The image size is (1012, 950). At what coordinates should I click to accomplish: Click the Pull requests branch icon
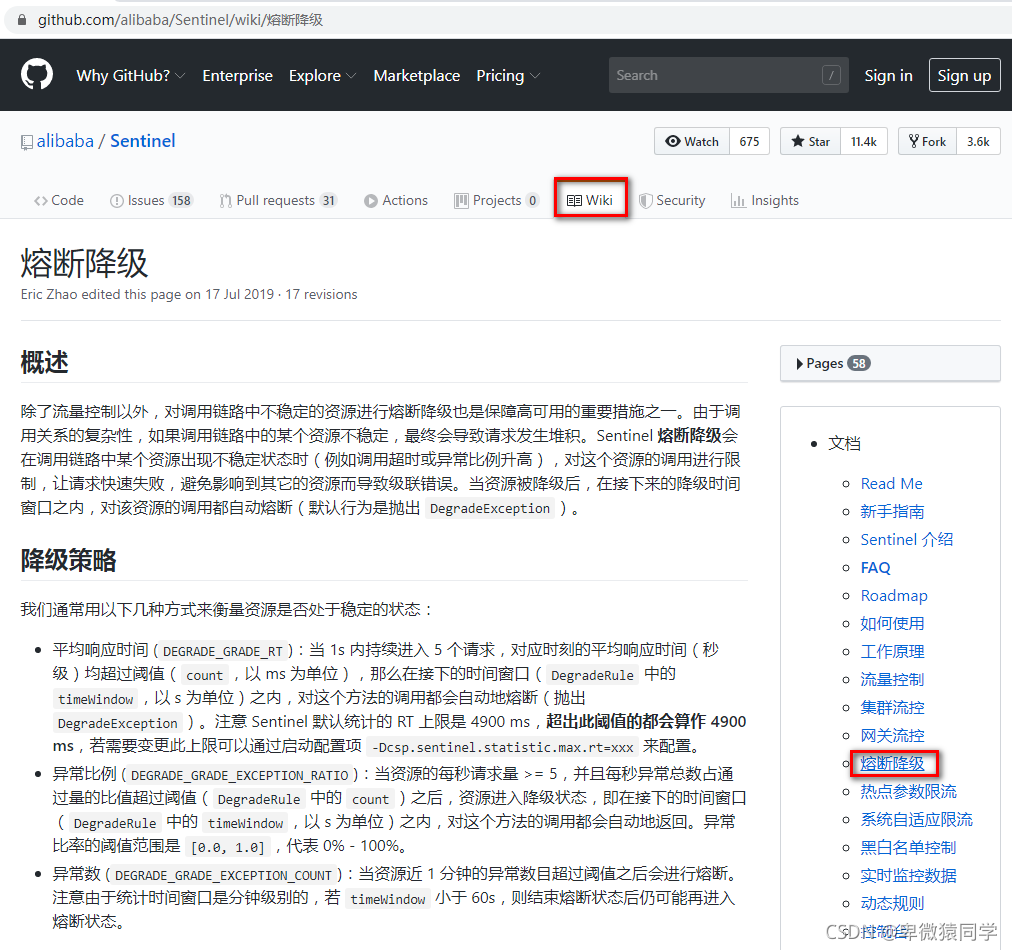click(225, 201)
